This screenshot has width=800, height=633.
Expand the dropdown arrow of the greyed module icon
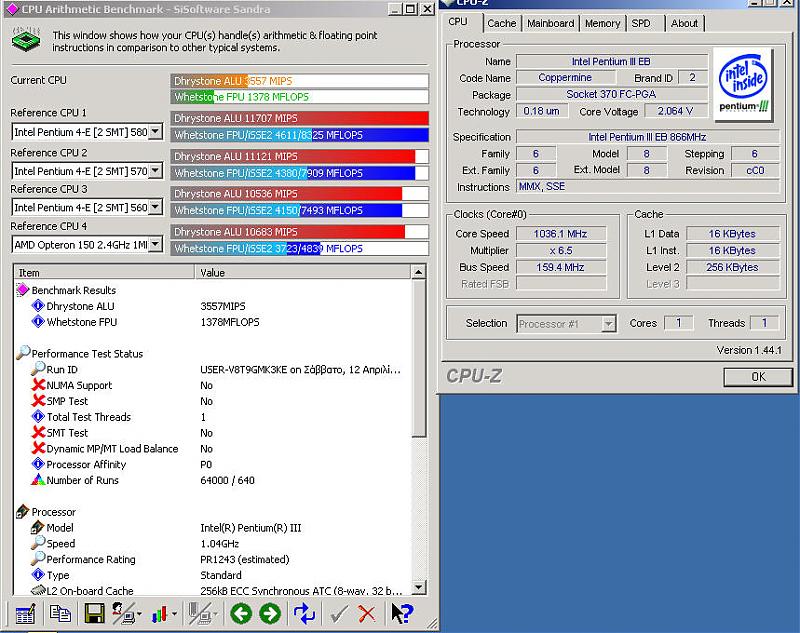(215, 614)
